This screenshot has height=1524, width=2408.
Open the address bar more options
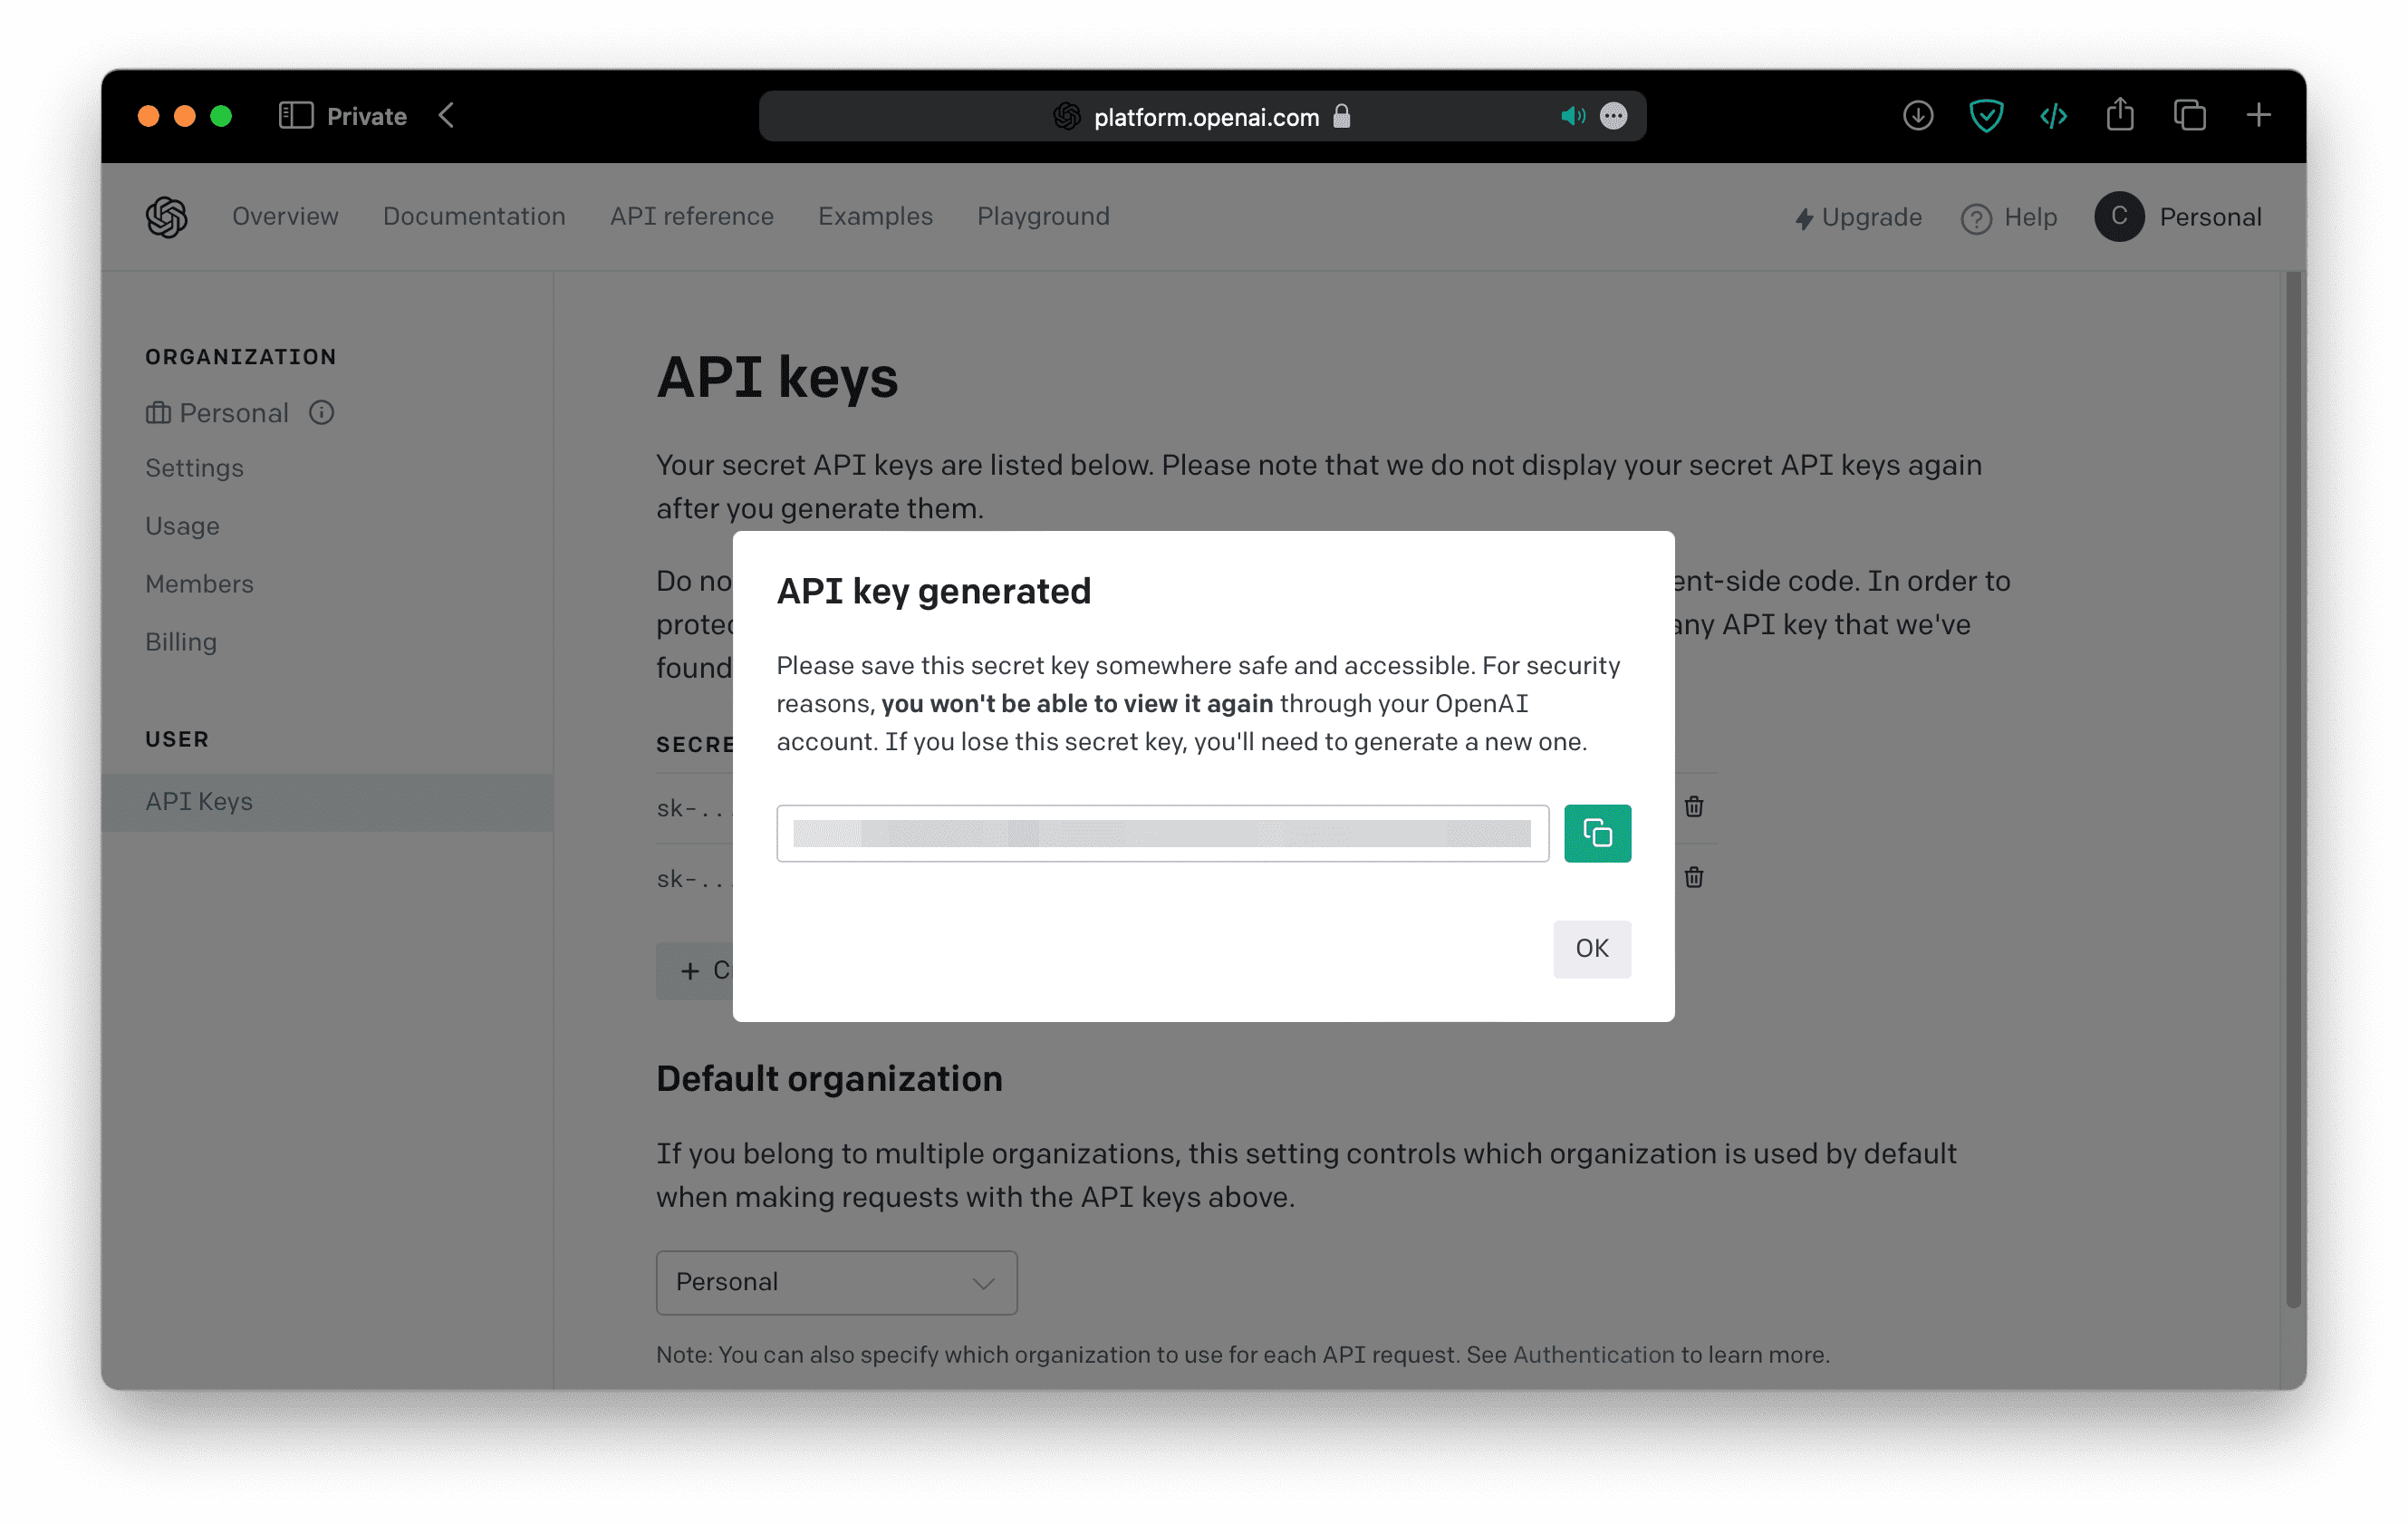tap(1613, 117)
